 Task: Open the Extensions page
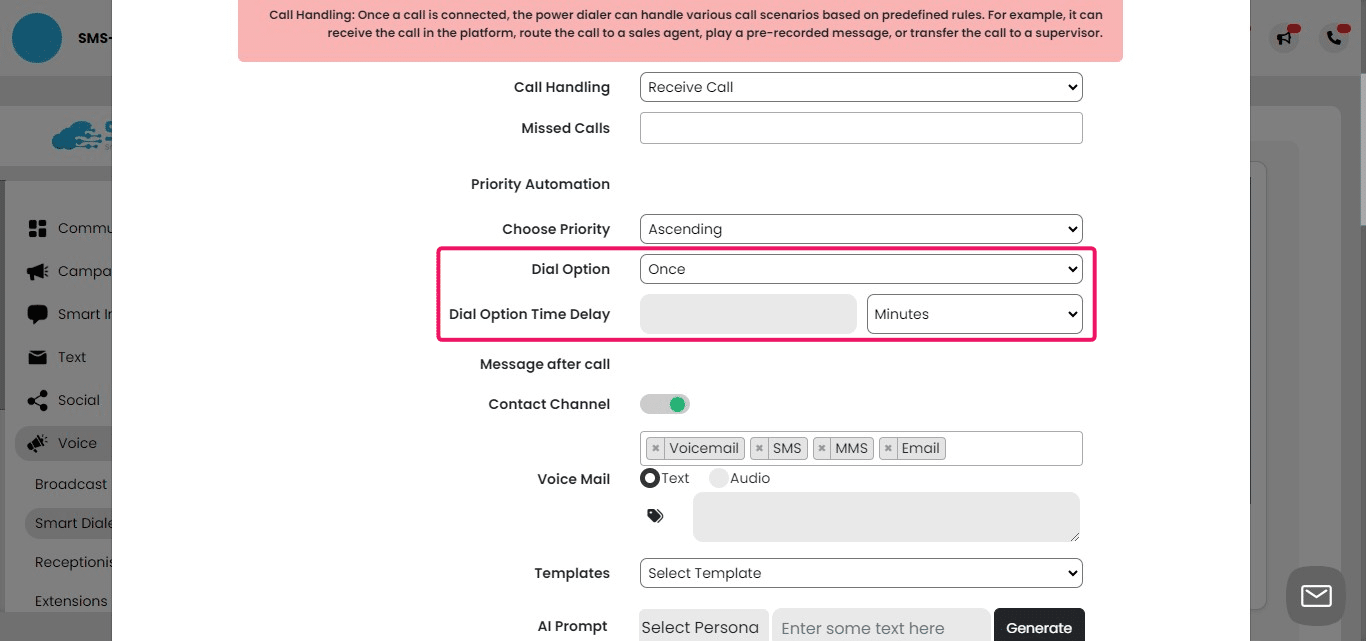click(x=71, y=601)
